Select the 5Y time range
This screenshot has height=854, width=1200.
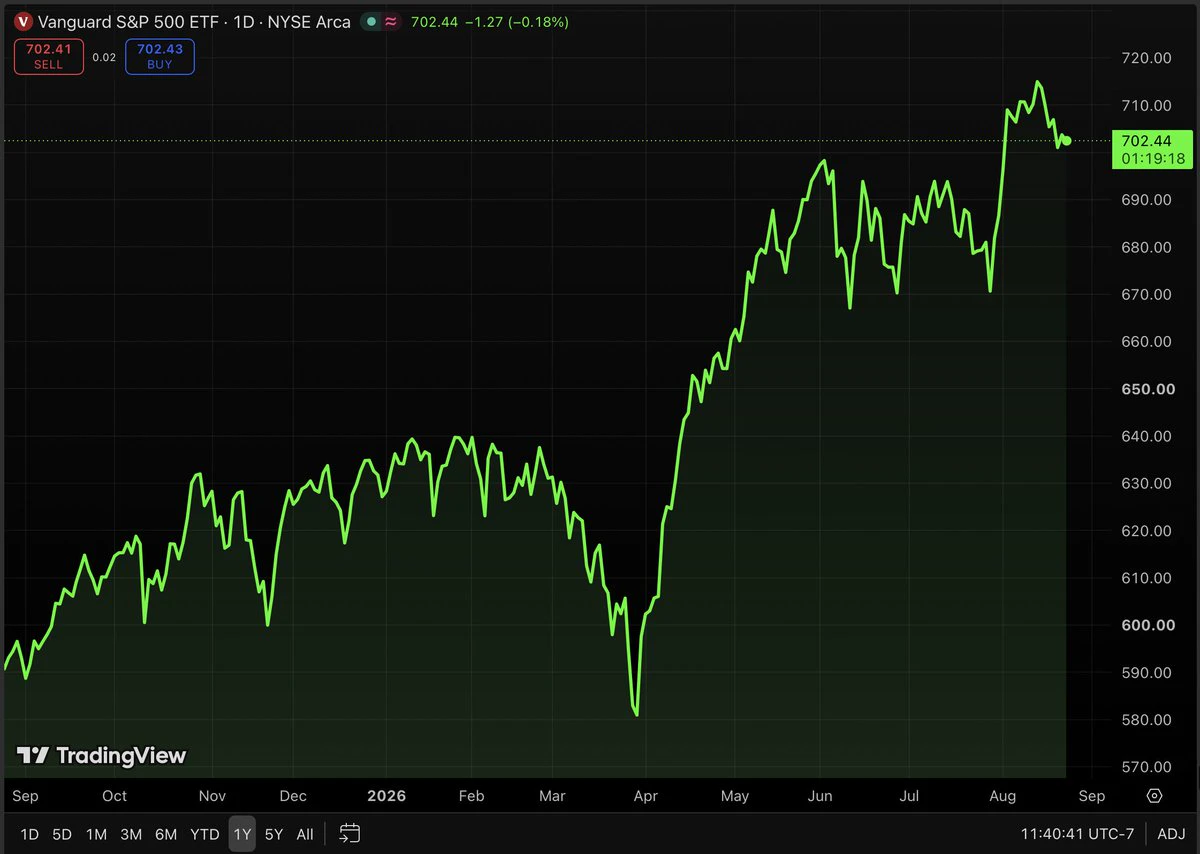tap(274, 834)
